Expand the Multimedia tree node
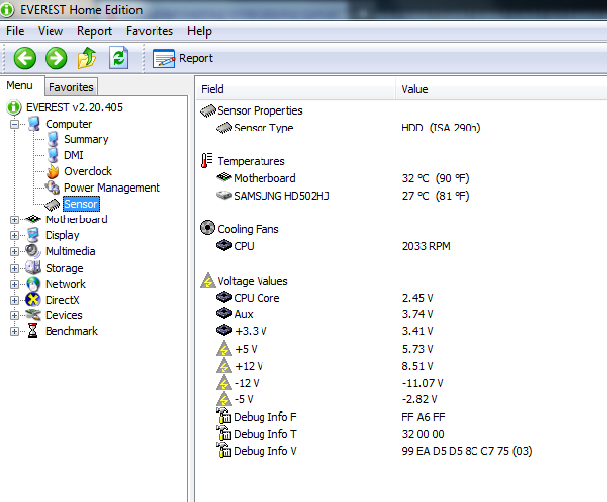 point(14,251)
